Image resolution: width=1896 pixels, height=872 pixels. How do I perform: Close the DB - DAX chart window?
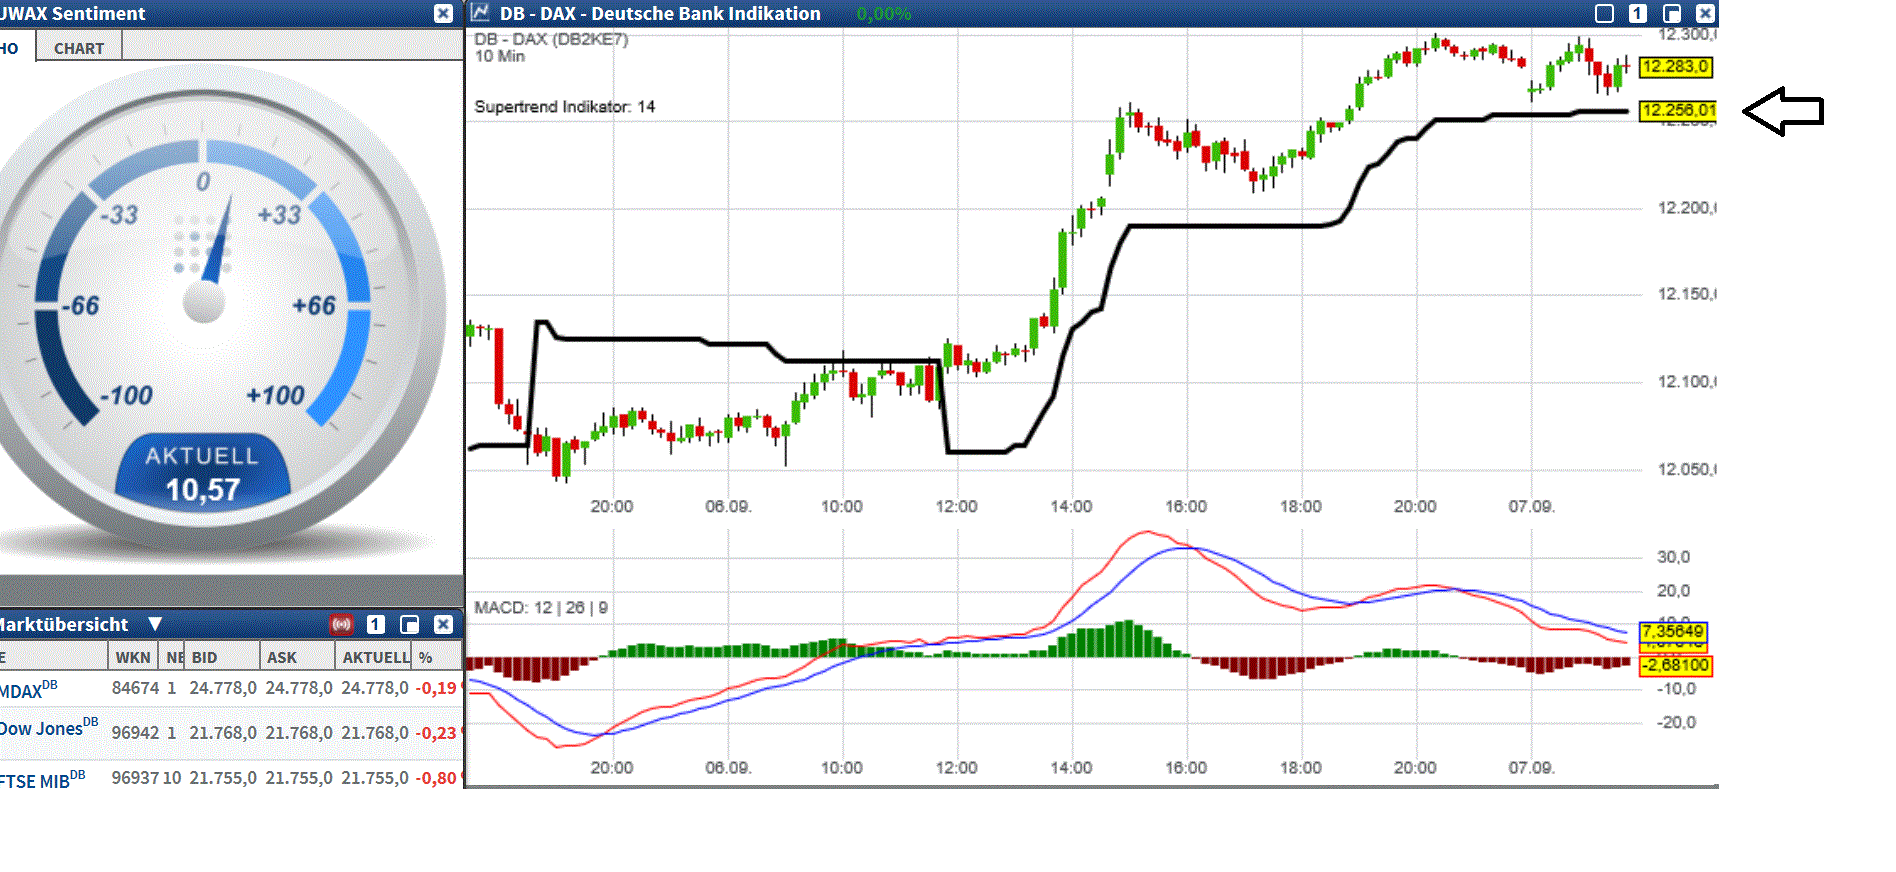1705,13
